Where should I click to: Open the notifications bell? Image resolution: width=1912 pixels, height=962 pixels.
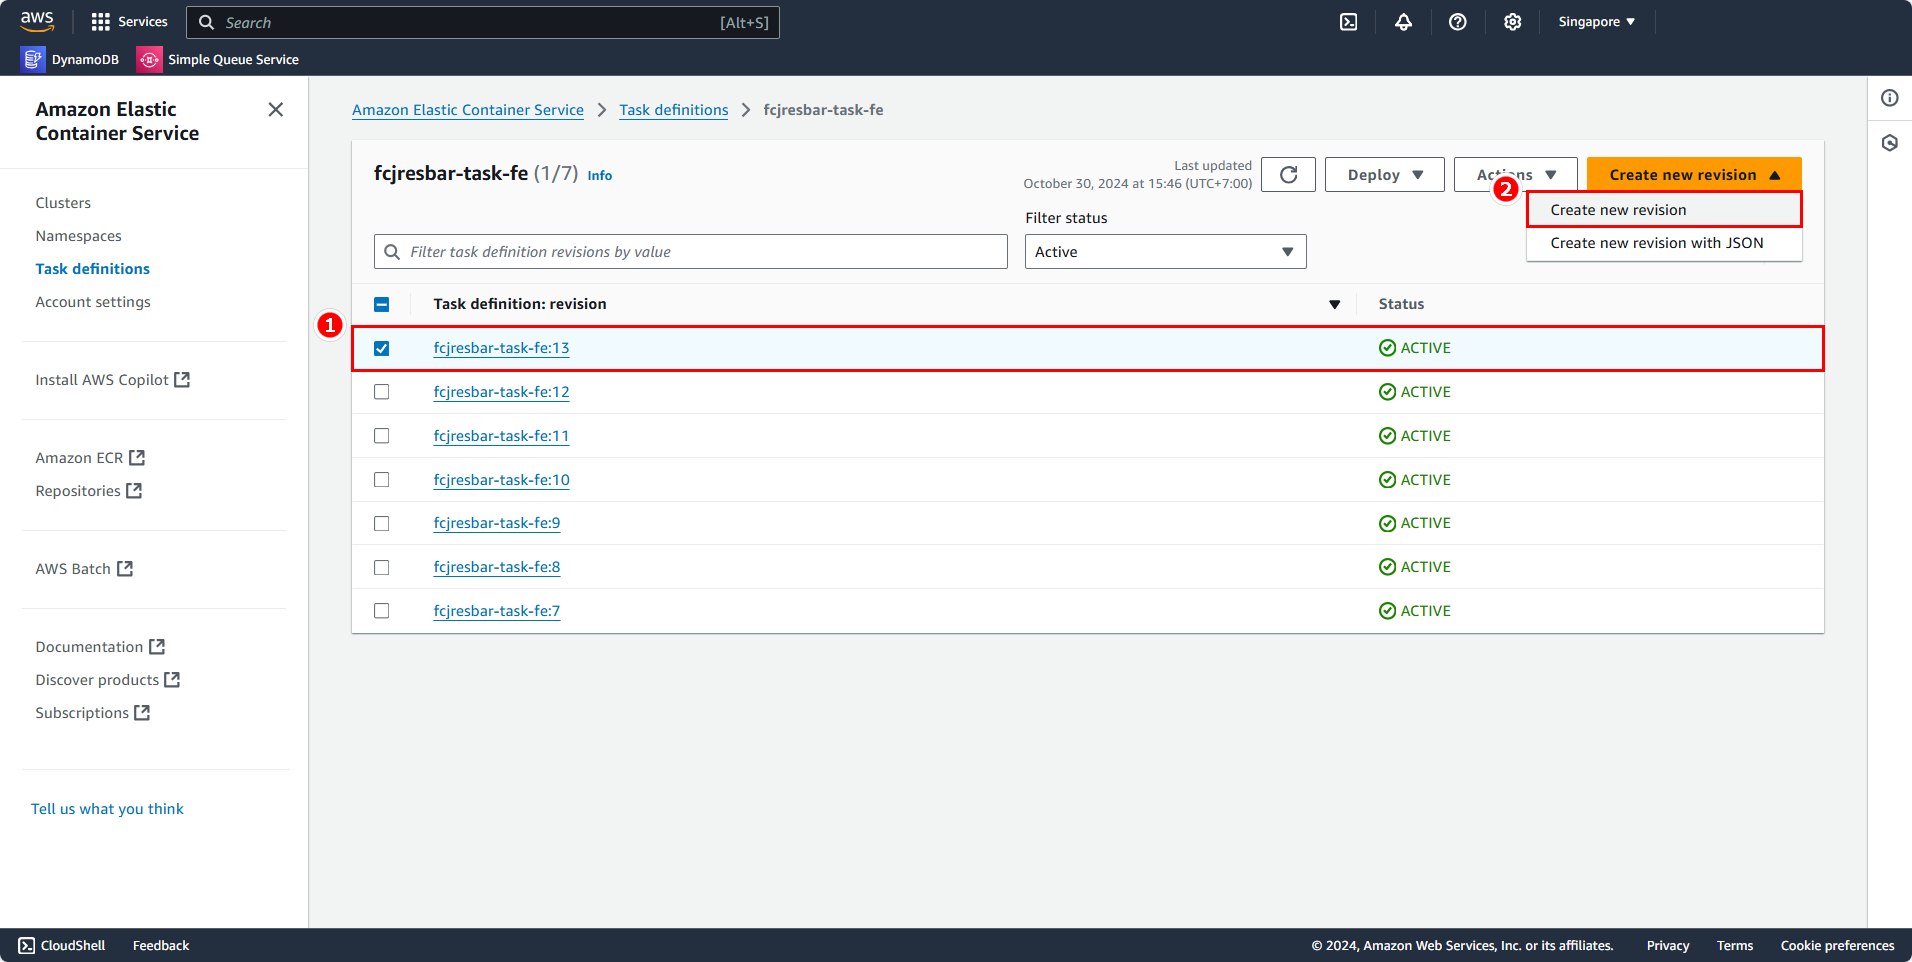pos(1404,22)
